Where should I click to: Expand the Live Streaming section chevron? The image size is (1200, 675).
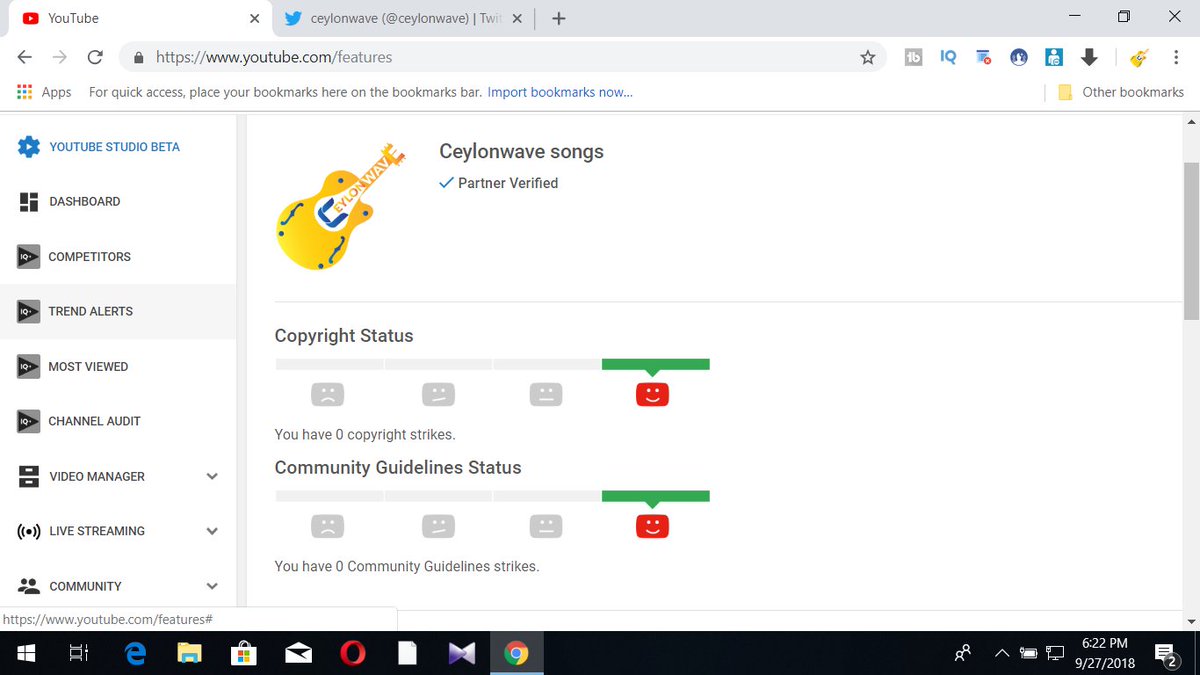(212, 531)
